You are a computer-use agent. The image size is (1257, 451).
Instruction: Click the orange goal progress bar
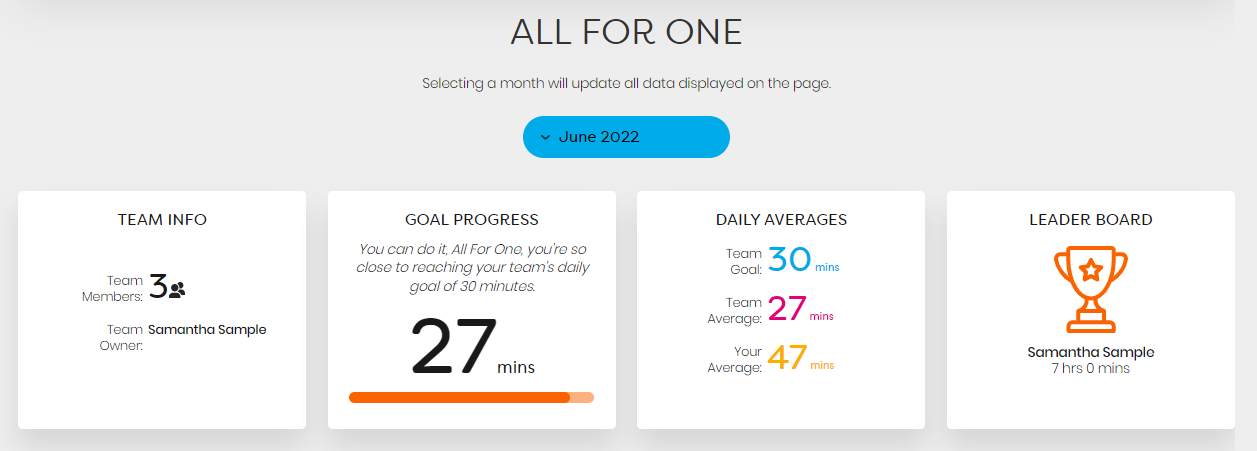pyautogui.click(x=471, y=397)
